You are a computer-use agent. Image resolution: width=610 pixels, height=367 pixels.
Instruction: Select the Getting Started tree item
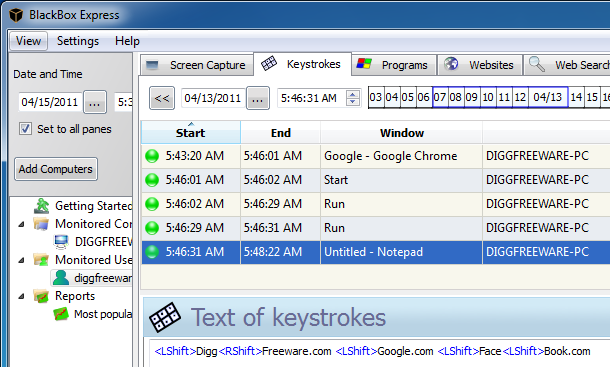93,206
